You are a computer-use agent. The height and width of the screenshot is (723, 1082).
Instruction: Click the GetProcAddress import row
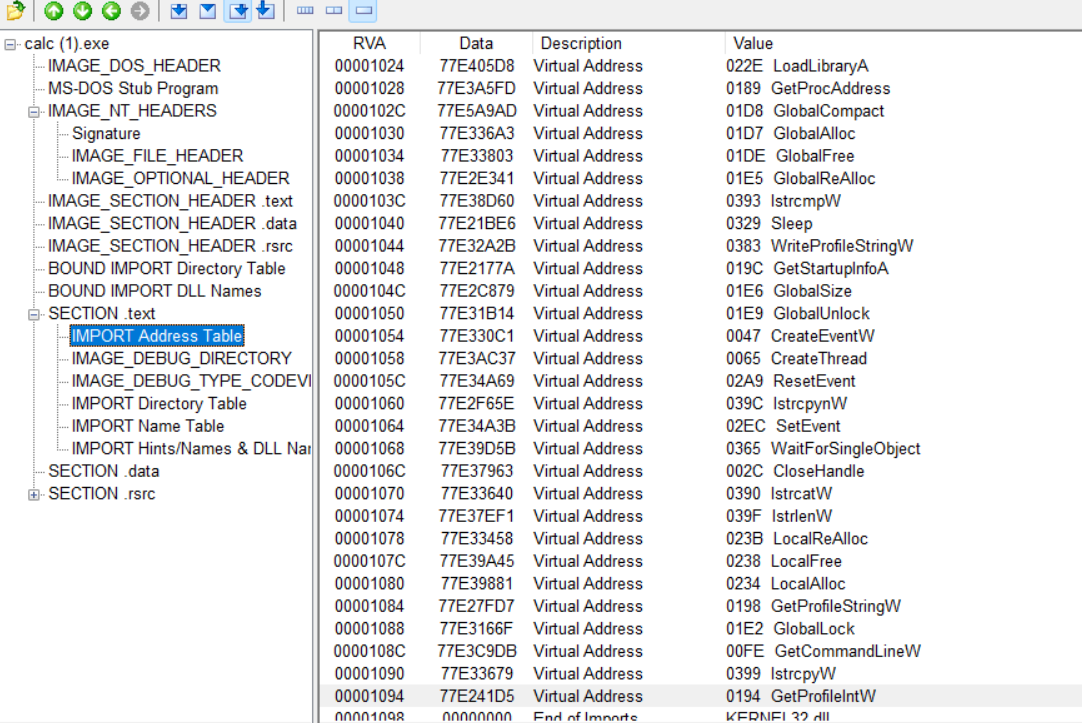pyautogui.click(x=700, y=88)
